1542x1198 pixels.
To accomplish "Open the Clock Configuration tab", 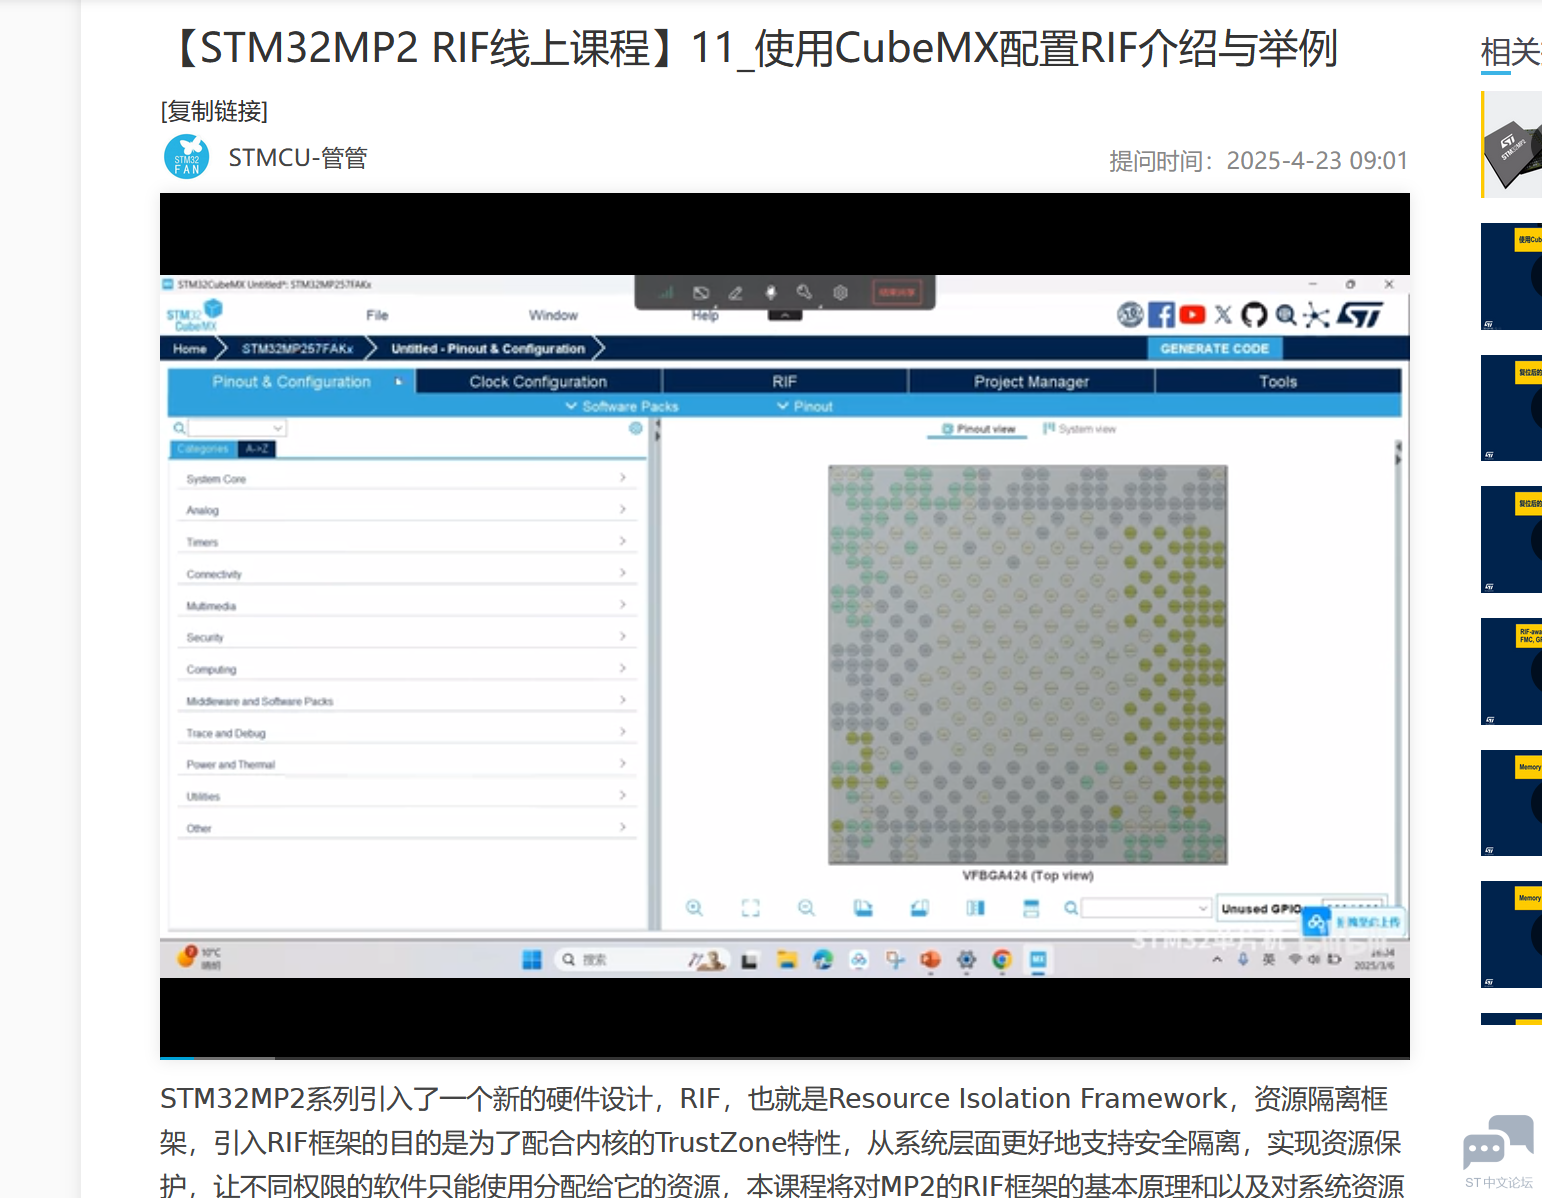I will (538, 381).
